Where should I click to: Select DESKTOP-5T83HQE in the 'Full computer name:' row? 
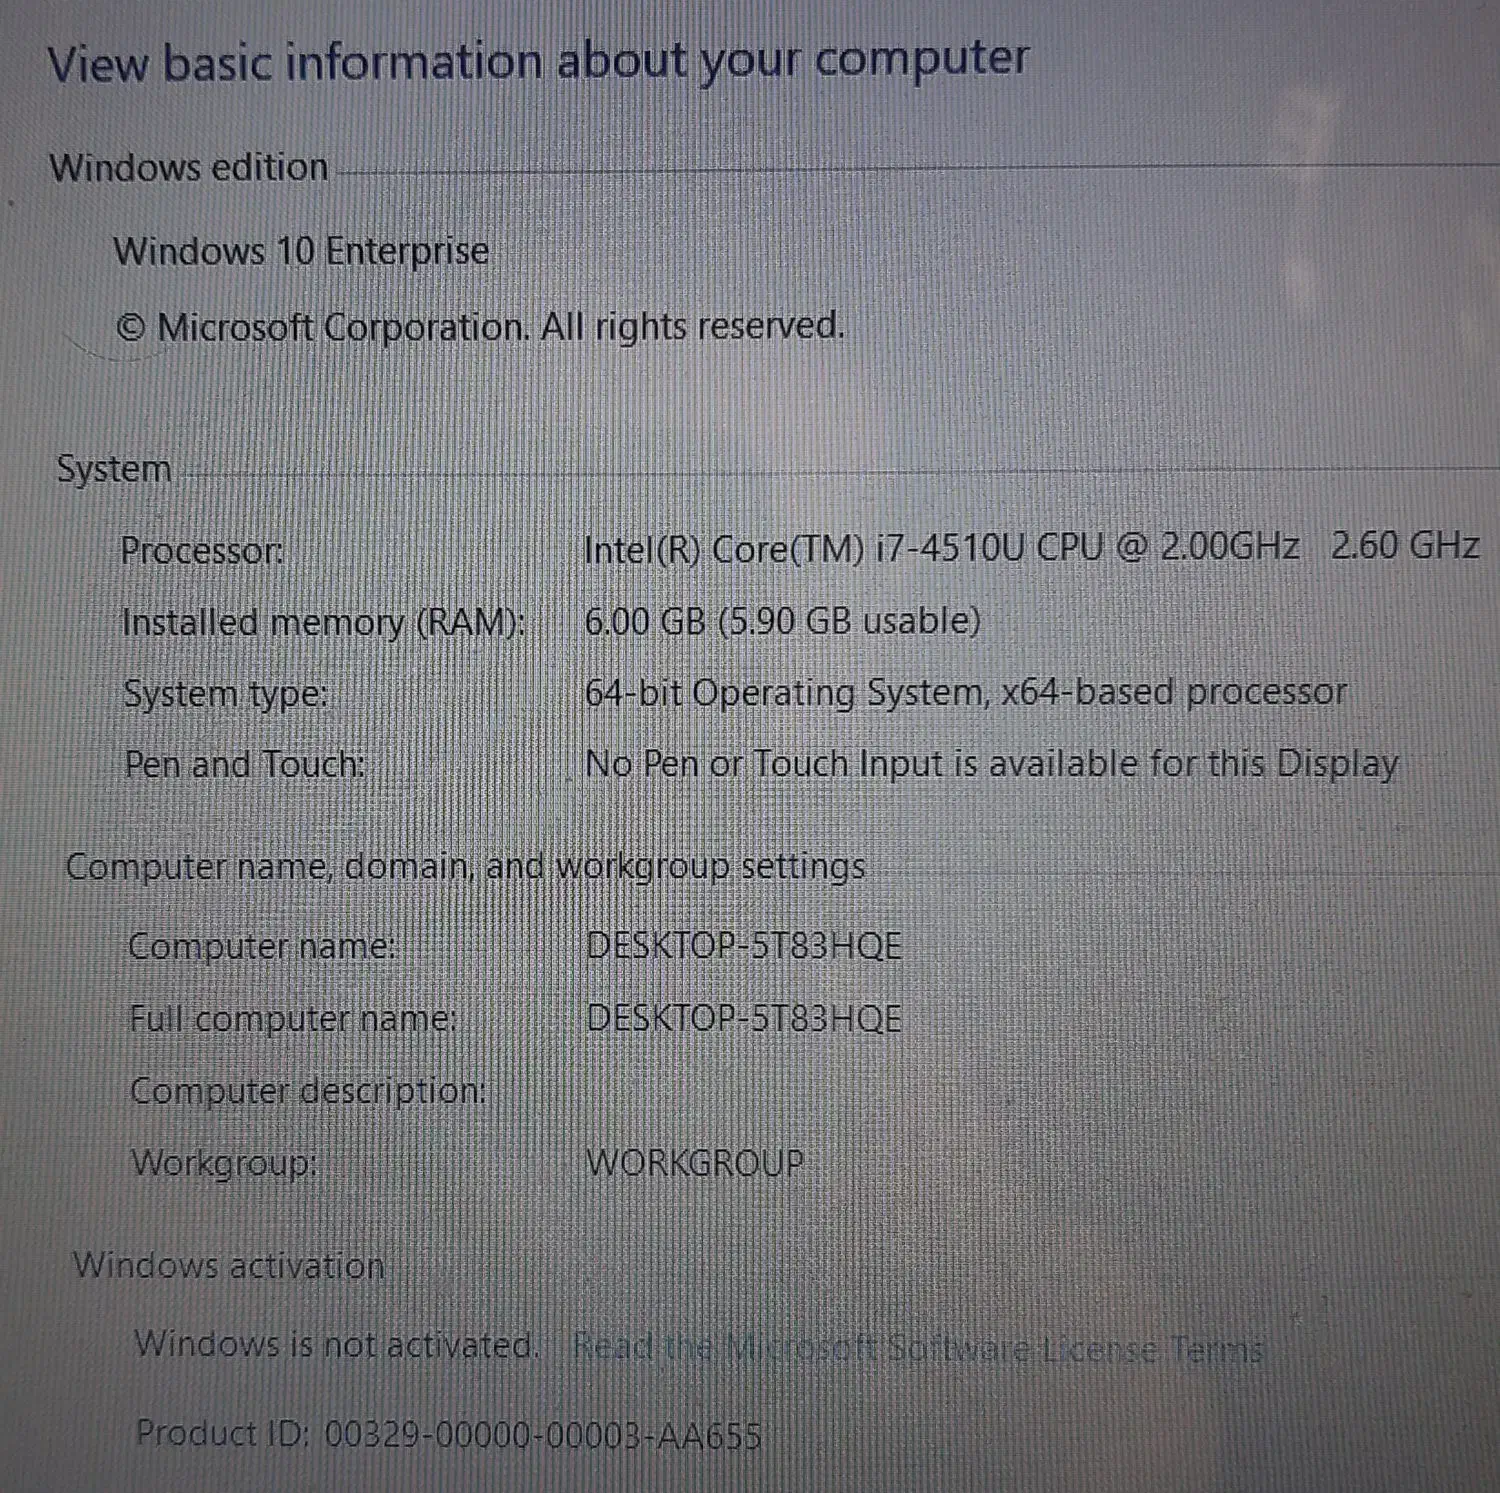pyautogui.click(x=744, y=1019)
